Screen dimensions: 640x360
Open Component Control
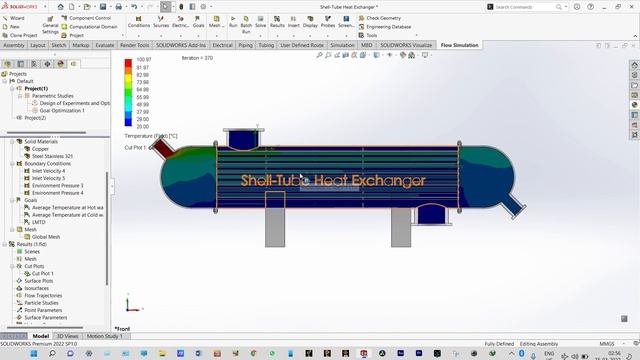pos(86,18)
